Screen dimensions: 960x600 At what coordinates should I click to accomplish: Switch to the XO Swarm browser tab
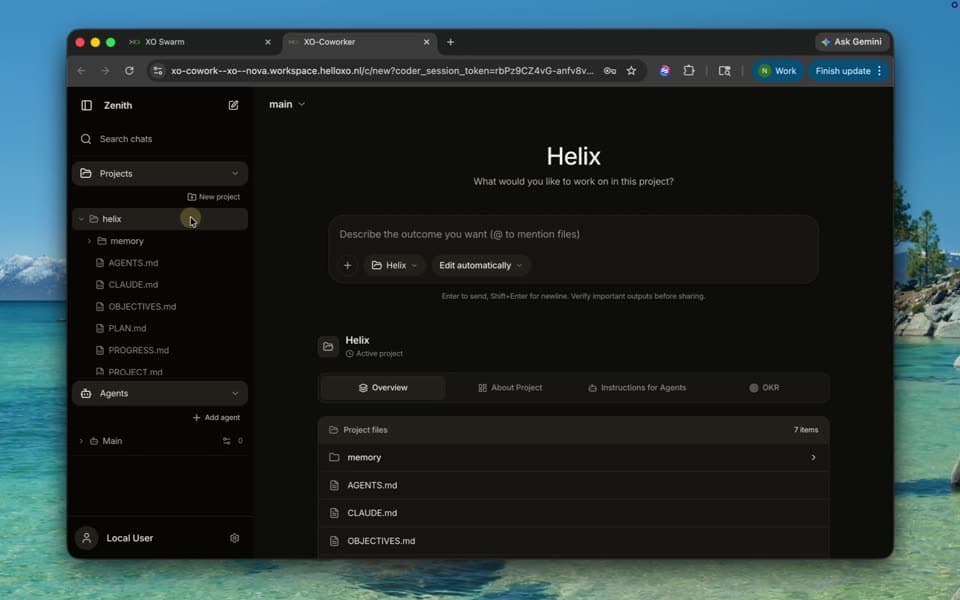200,42
